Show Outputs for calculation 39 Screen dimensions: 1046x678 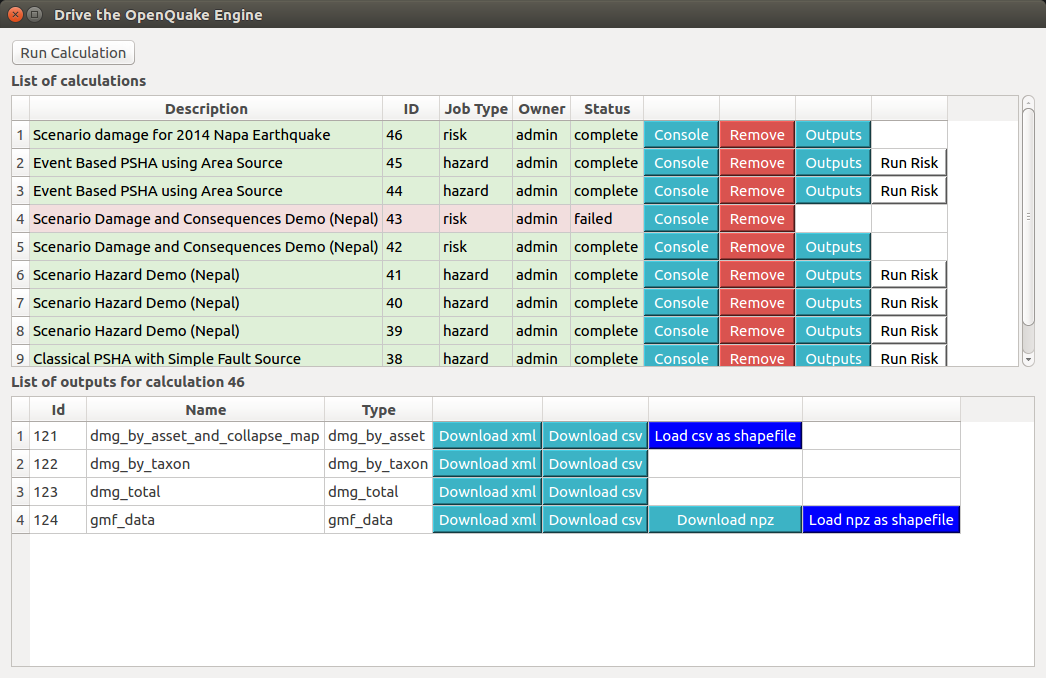pos(833,331)
